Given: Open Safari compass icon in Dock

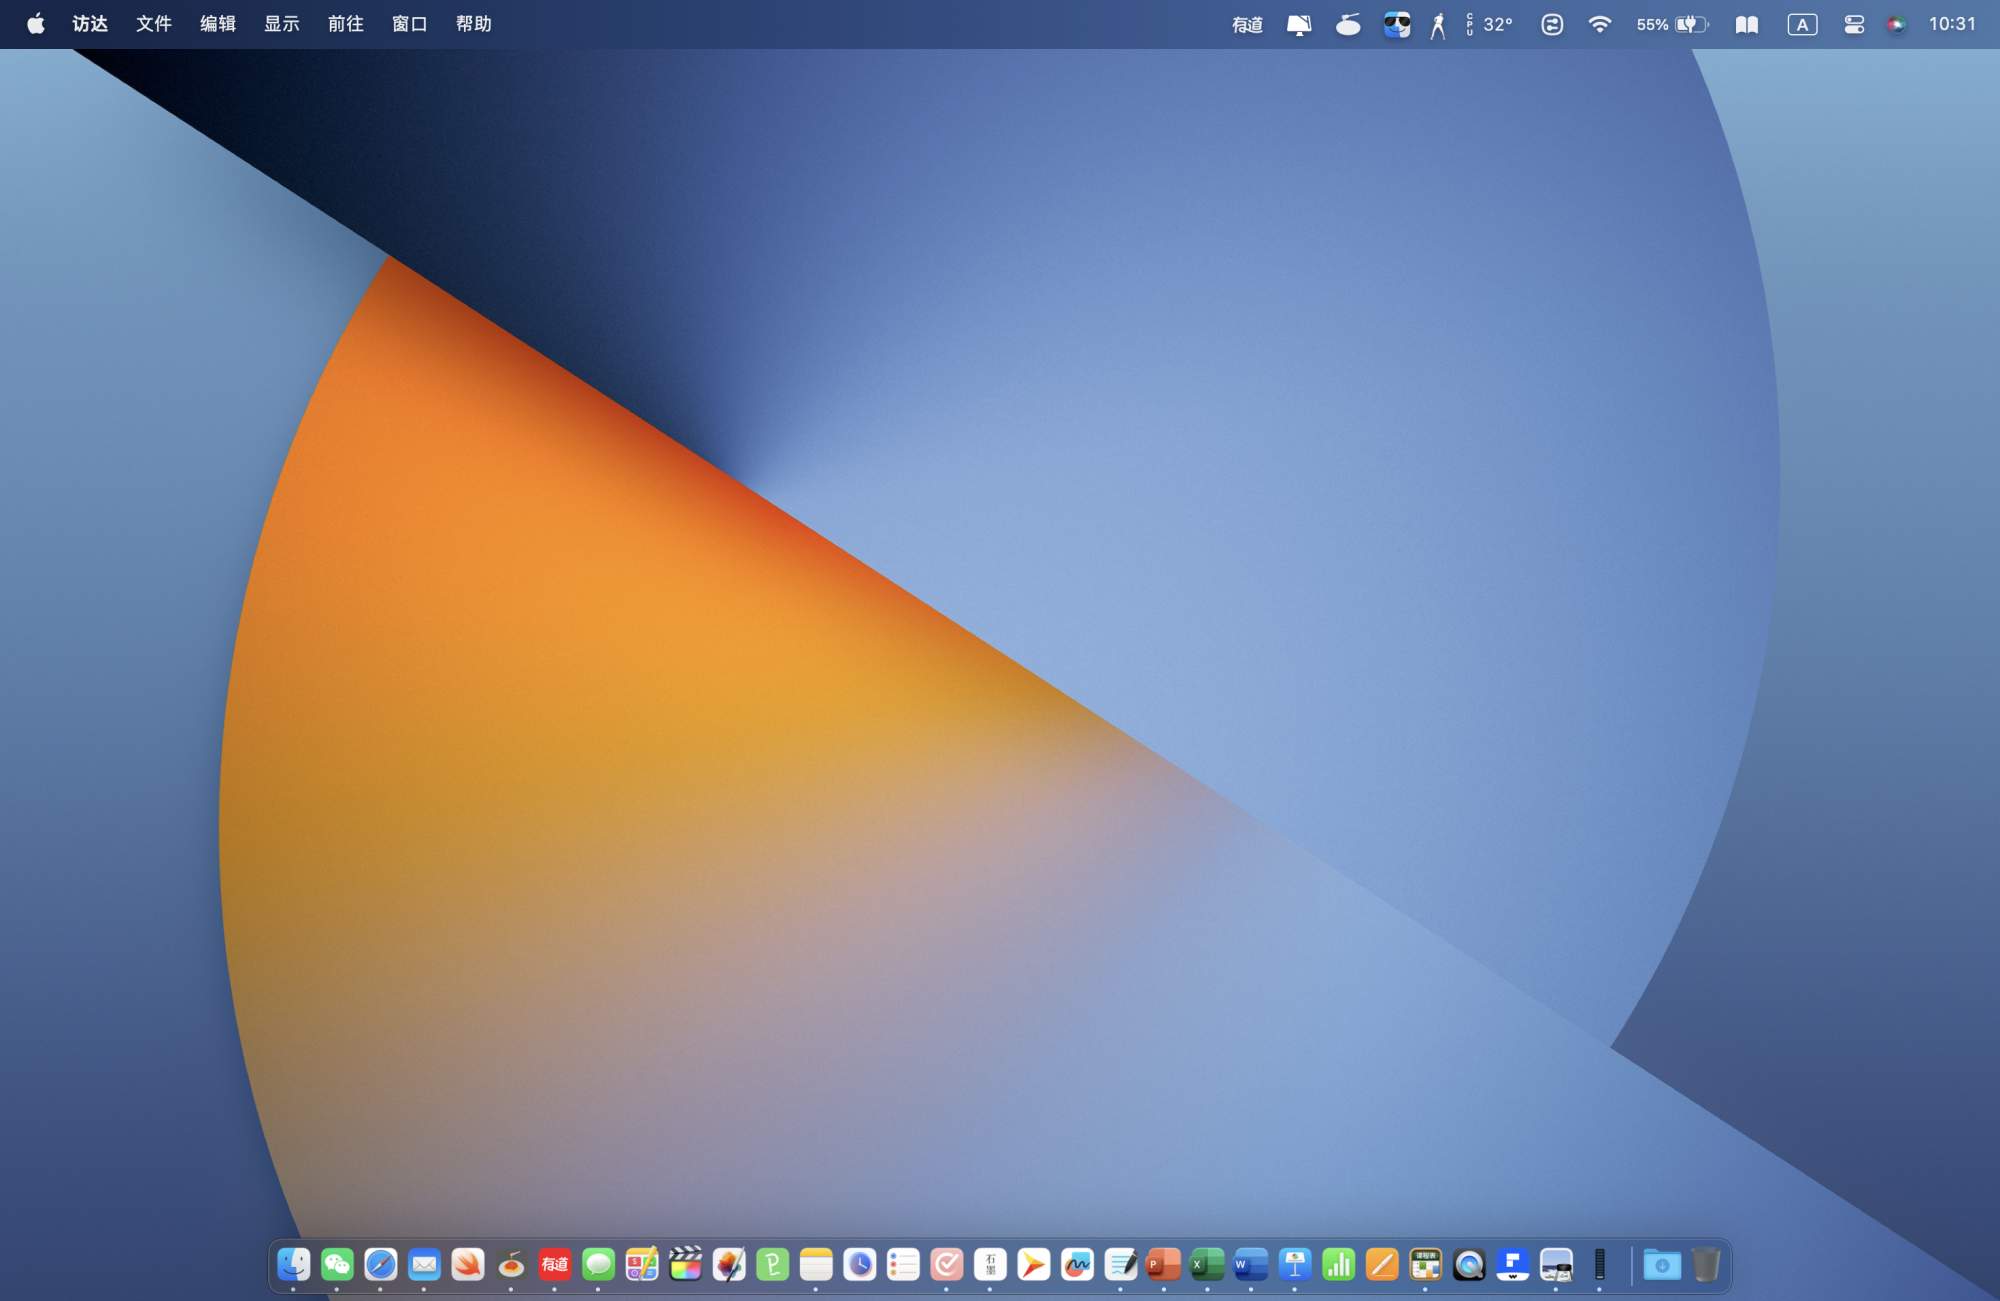Looking at the screenshot, I should pos(380,1265).
